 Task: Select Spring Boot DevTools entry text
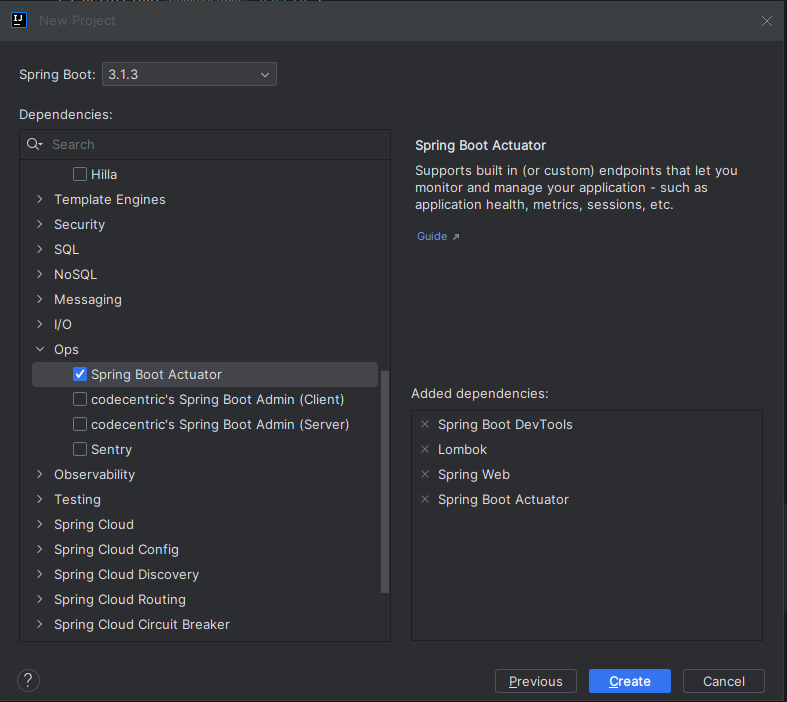505,425
